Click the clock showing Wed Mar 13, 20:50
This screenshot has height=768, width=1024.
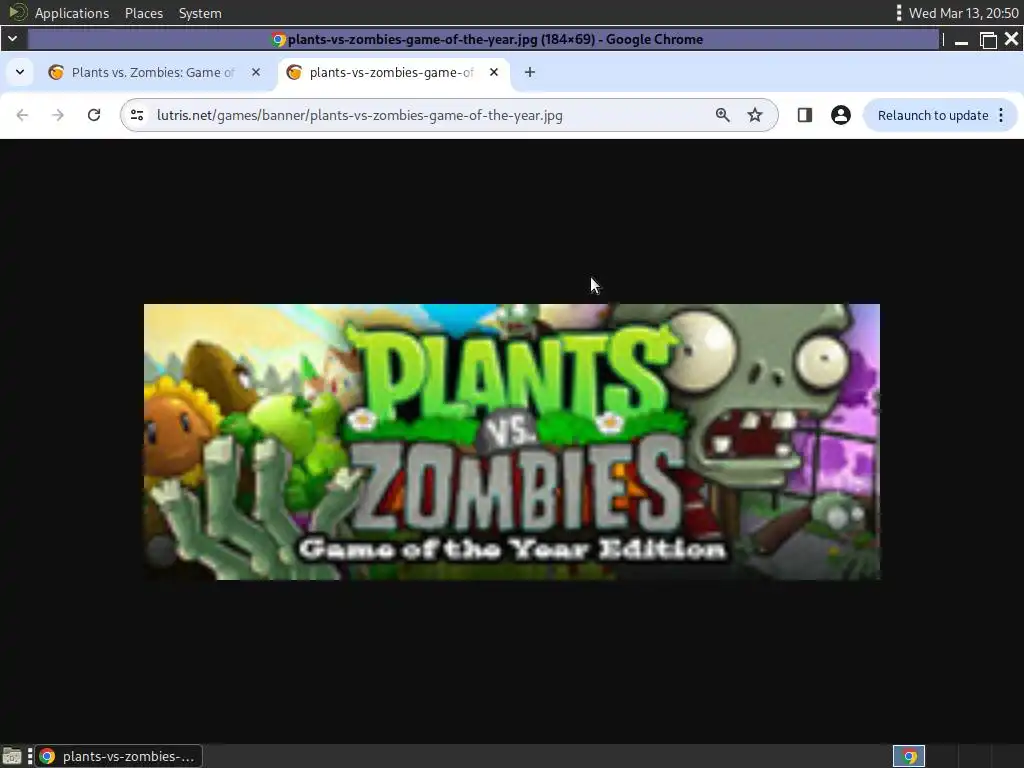coord(963,13)
